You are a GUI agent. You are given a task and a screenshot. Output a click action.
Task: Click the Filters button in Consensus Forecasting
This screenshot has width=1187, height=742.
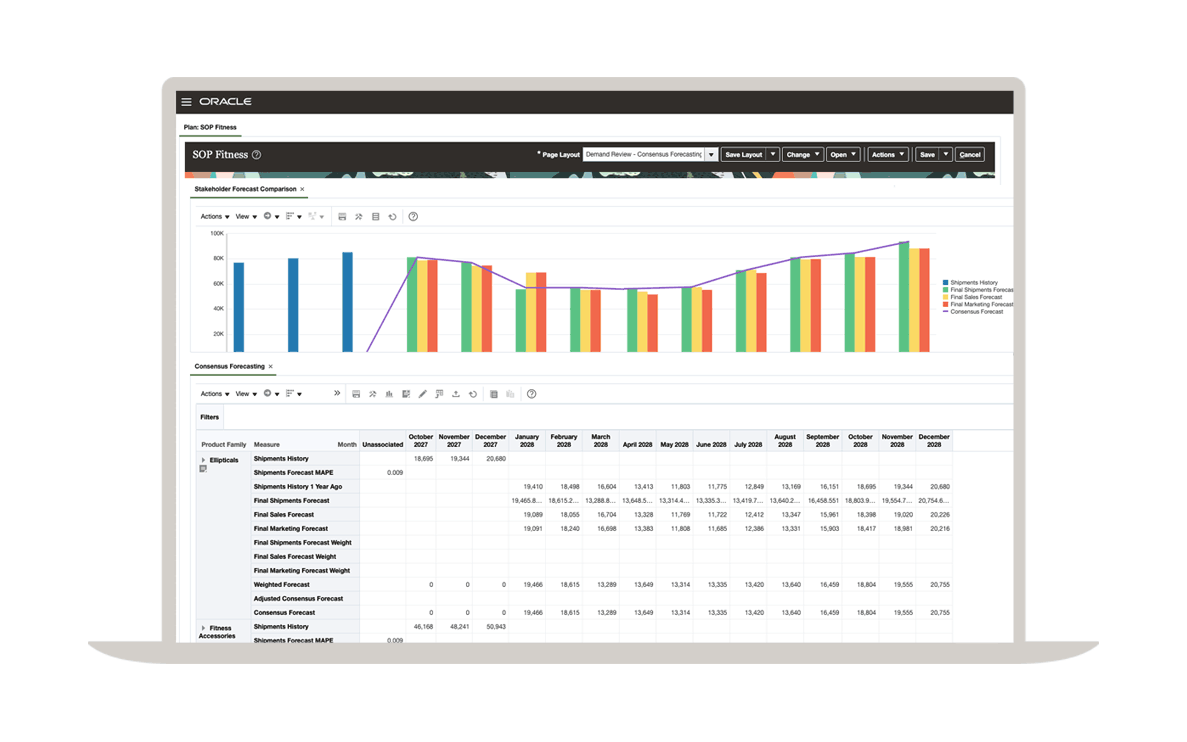(x=209, y=417)
